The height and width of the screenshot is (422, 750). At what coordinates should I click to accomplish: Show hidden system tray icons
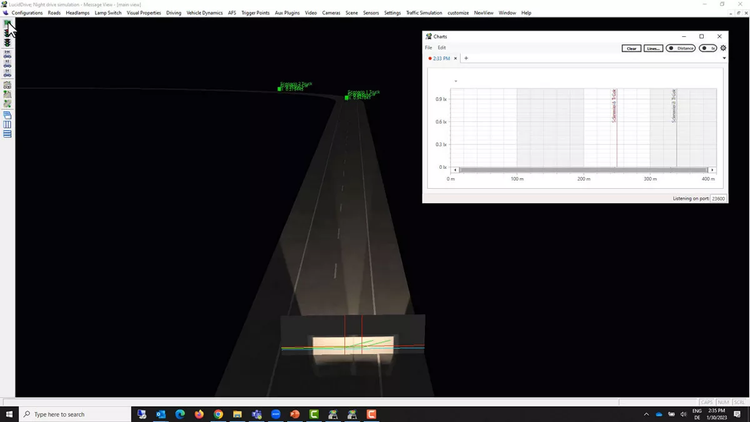coord(646,414)
